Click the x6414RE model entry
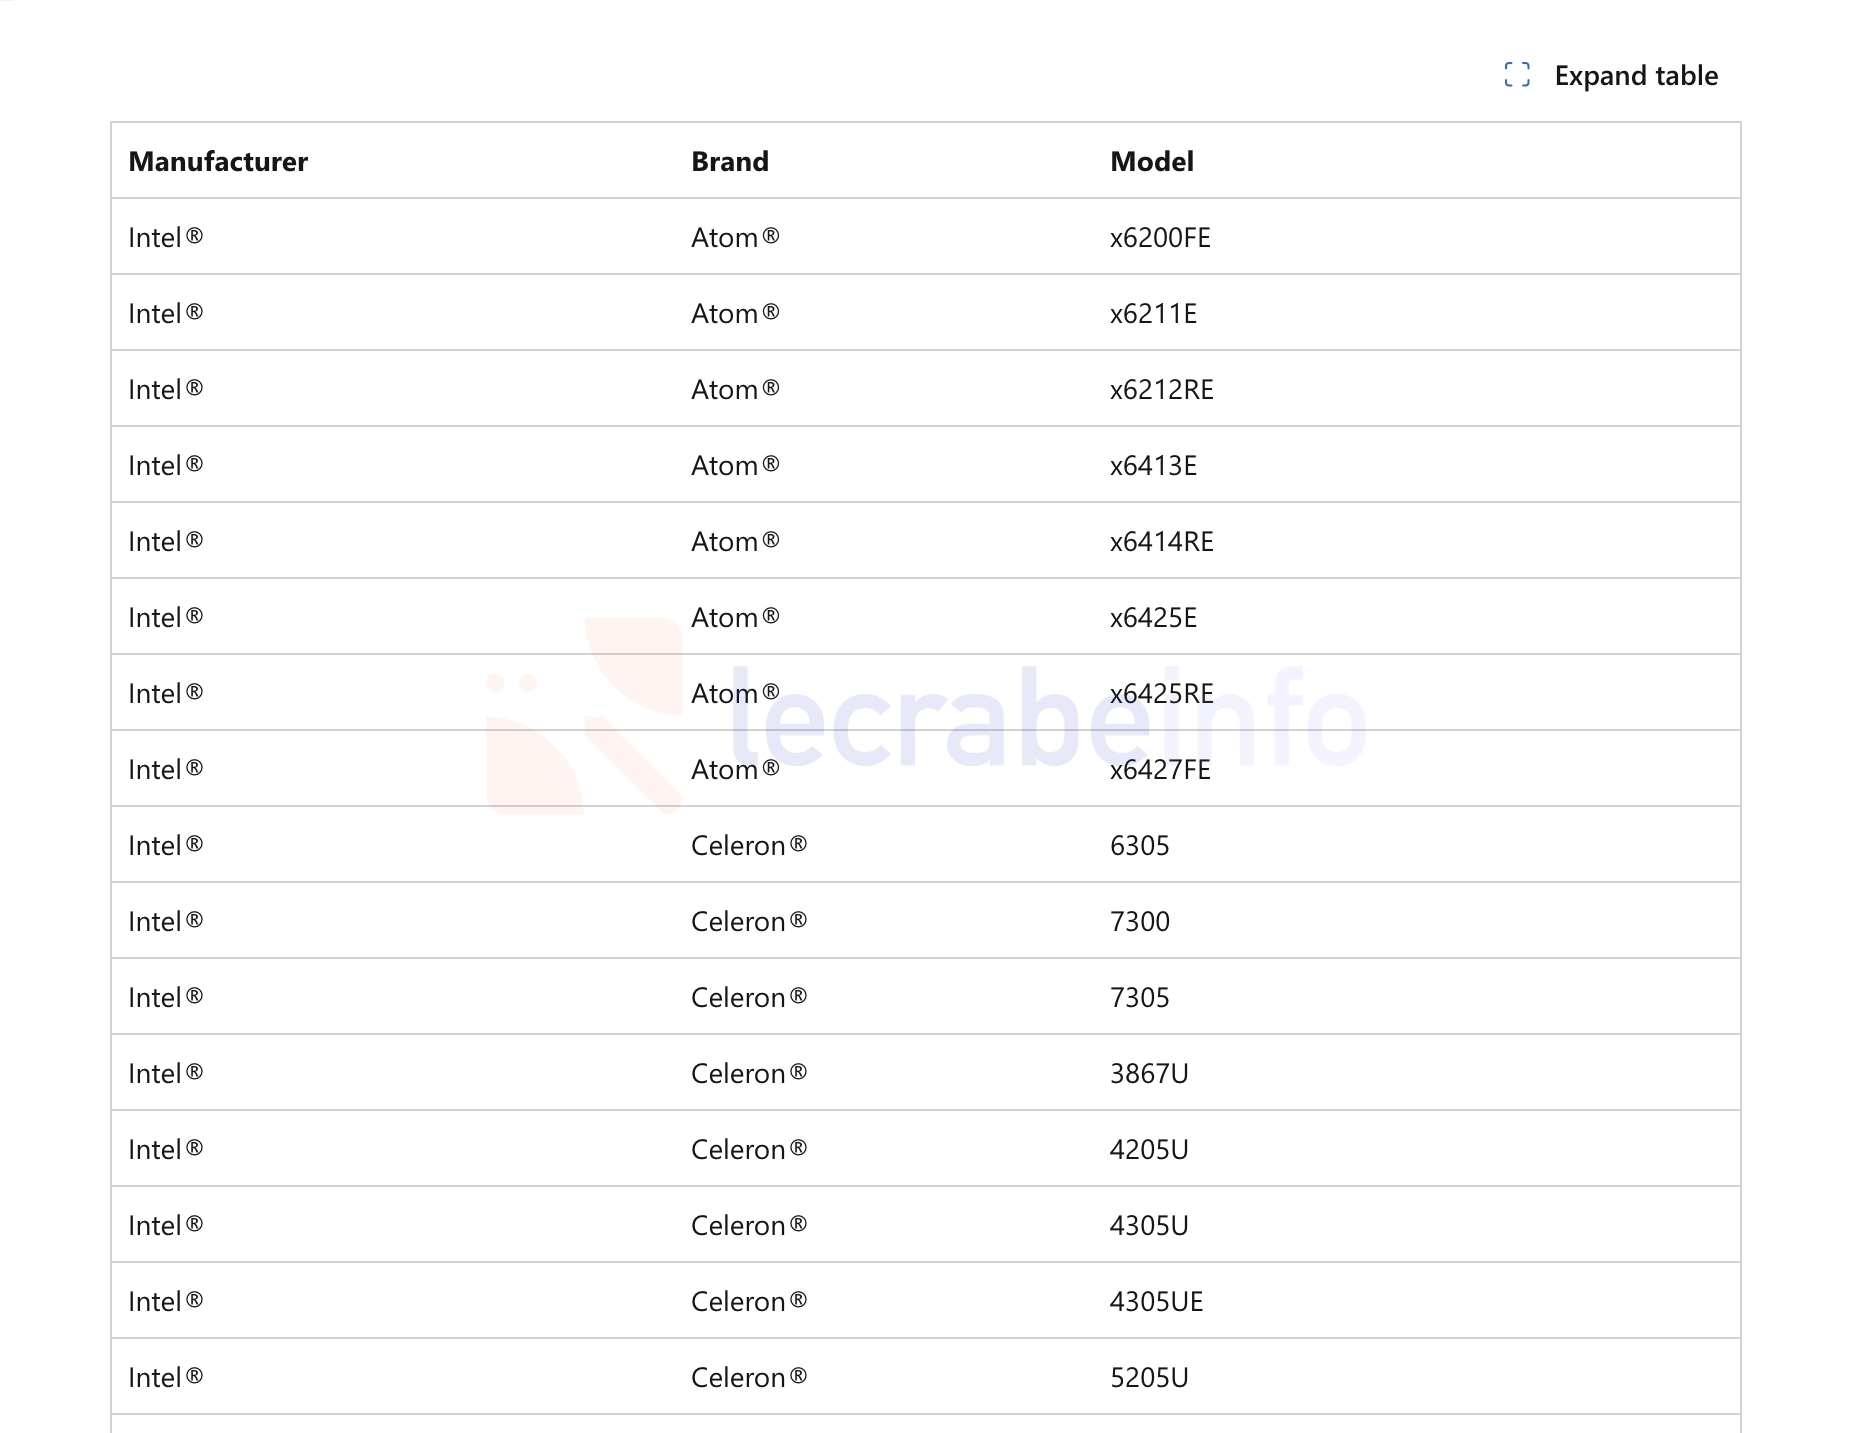The width and height of the screenshot is (1852, 1433). (x=1161, y=542)
